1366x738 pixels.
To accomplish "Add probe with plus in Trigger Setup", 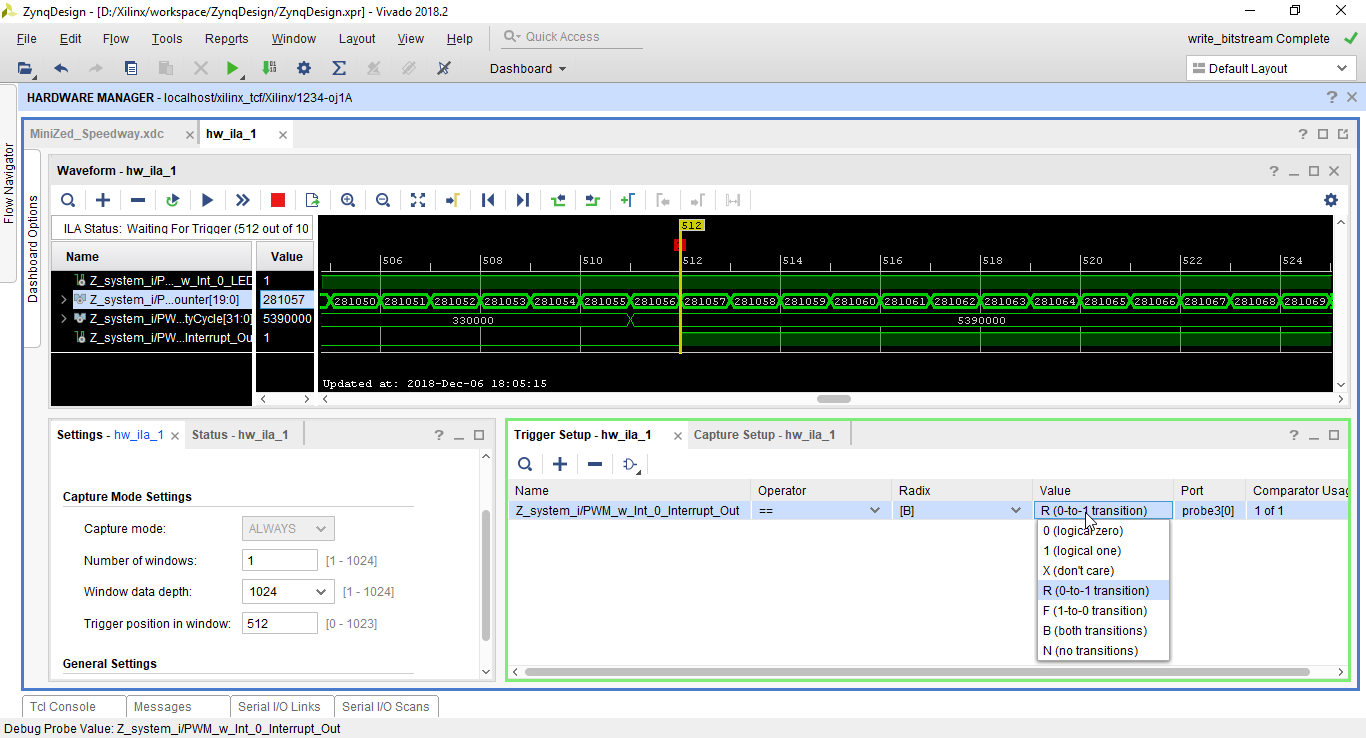I will 560,464.
